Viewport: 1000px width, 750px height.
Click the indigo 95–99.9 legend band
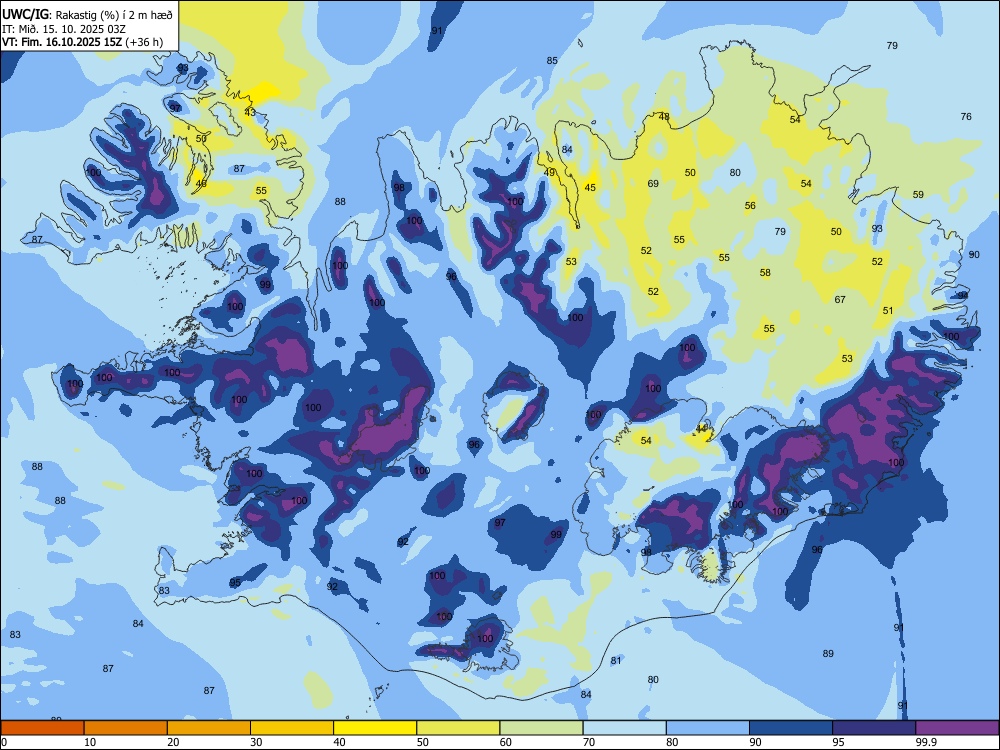pyautogui.click(x=874, y=728)
